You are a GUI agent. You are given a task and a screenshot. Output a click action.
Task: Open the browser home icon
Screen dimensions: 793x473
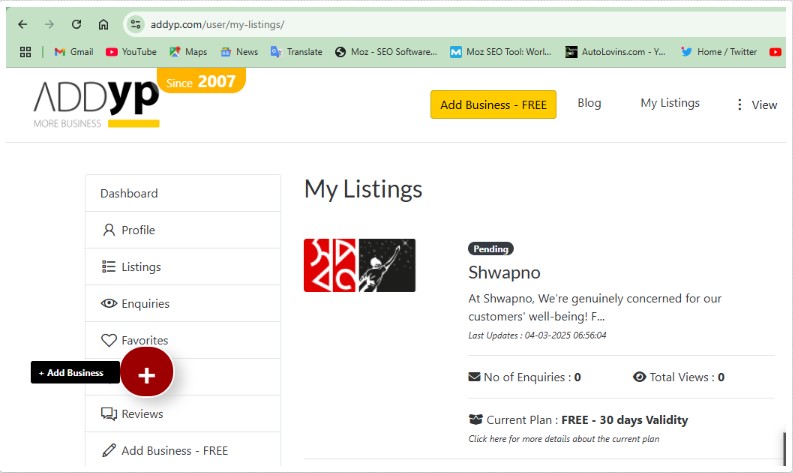103,24
